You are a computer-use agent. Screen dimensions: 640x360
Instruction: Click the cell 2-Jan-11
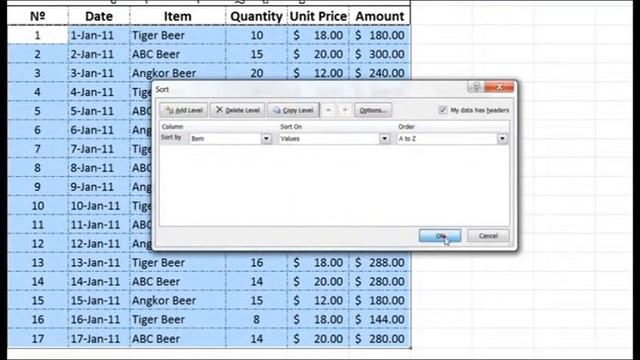[x=99, y=54]
